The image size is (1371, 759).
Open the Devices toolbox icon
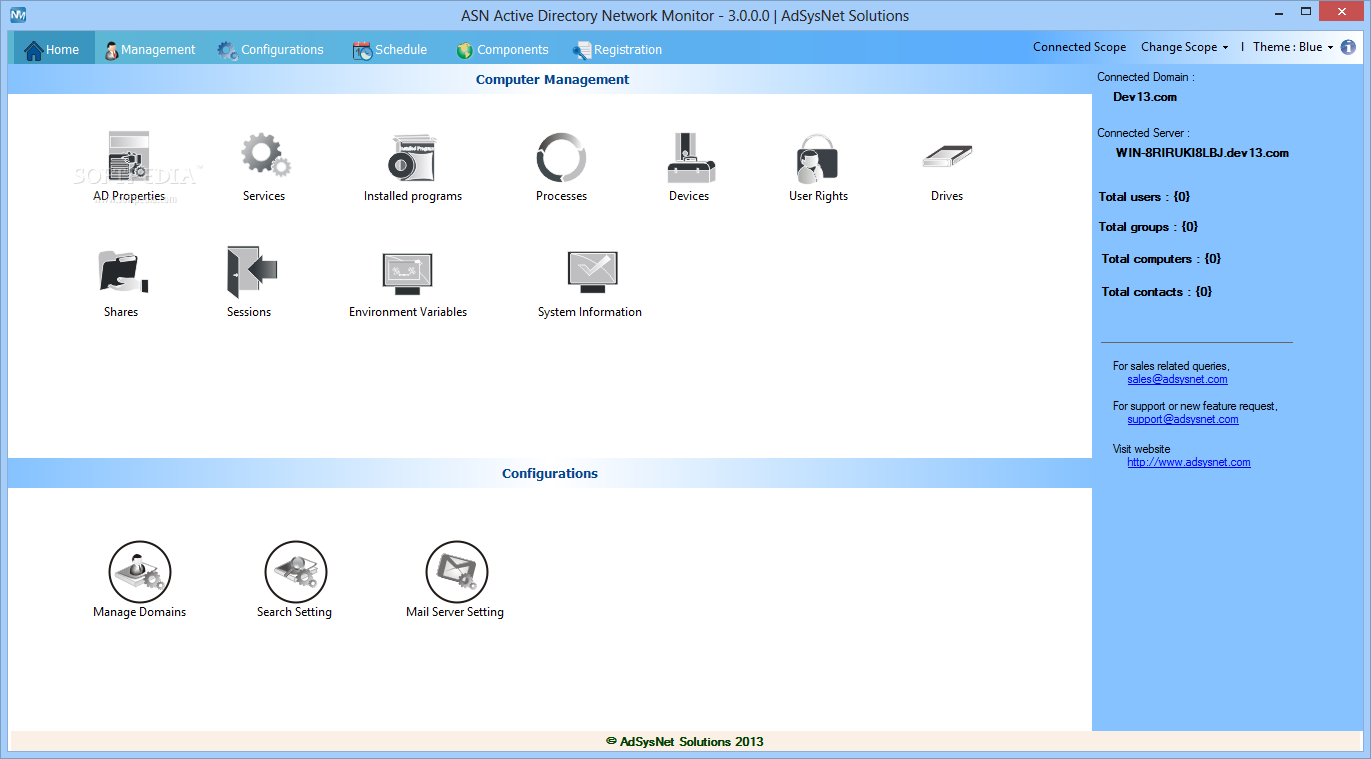pos(690,157)
